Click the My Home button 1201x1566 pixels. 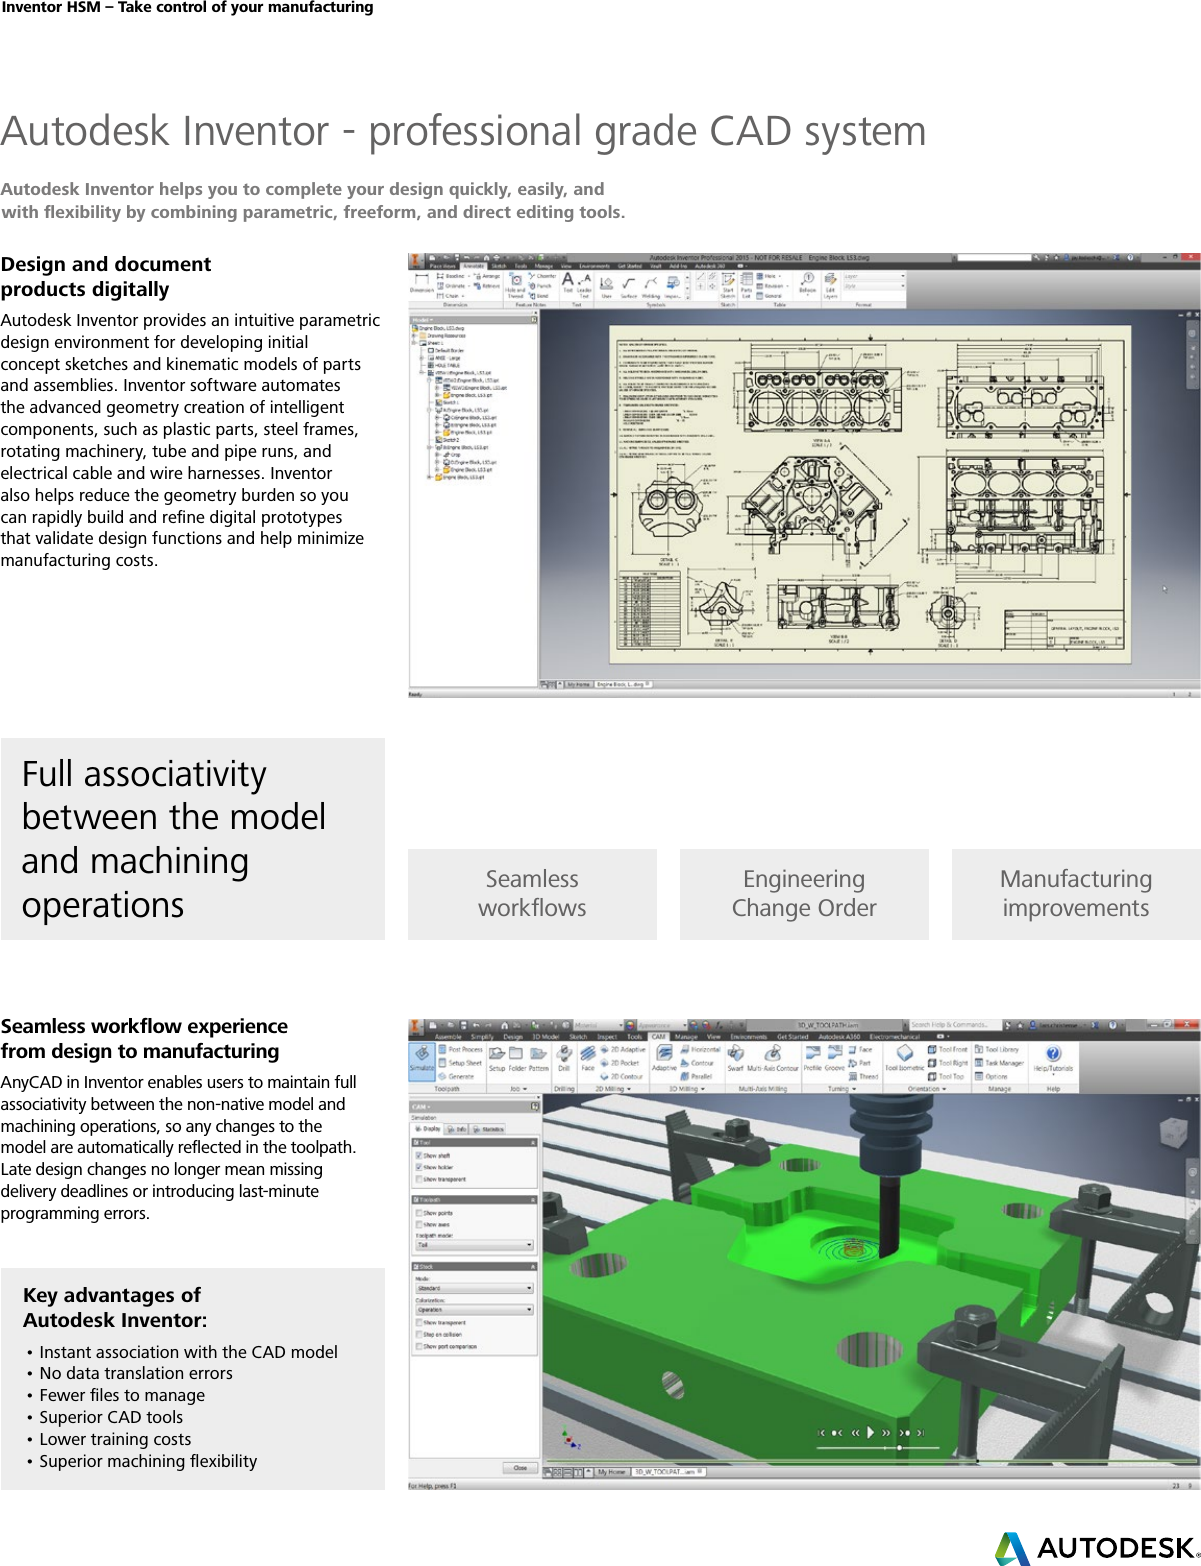[x=612, y=1471]
